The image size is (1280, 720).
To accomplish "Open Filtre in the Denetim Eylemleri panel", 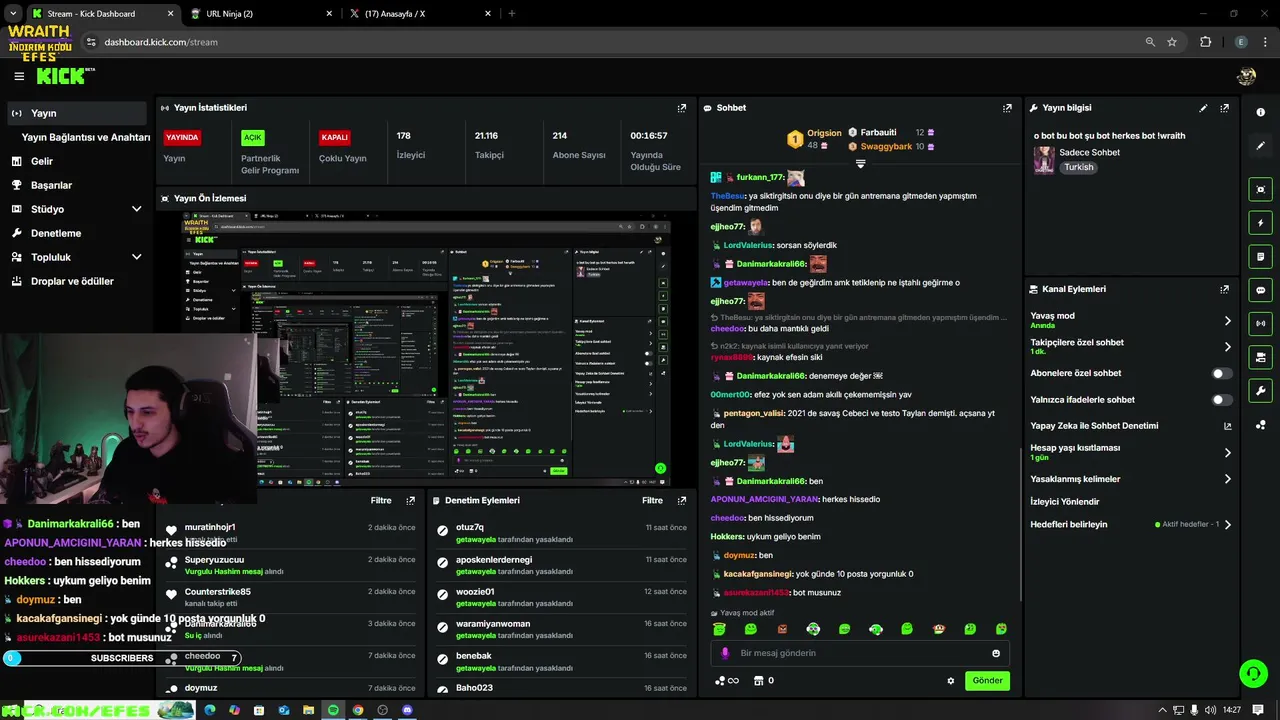I will point(652,500).
